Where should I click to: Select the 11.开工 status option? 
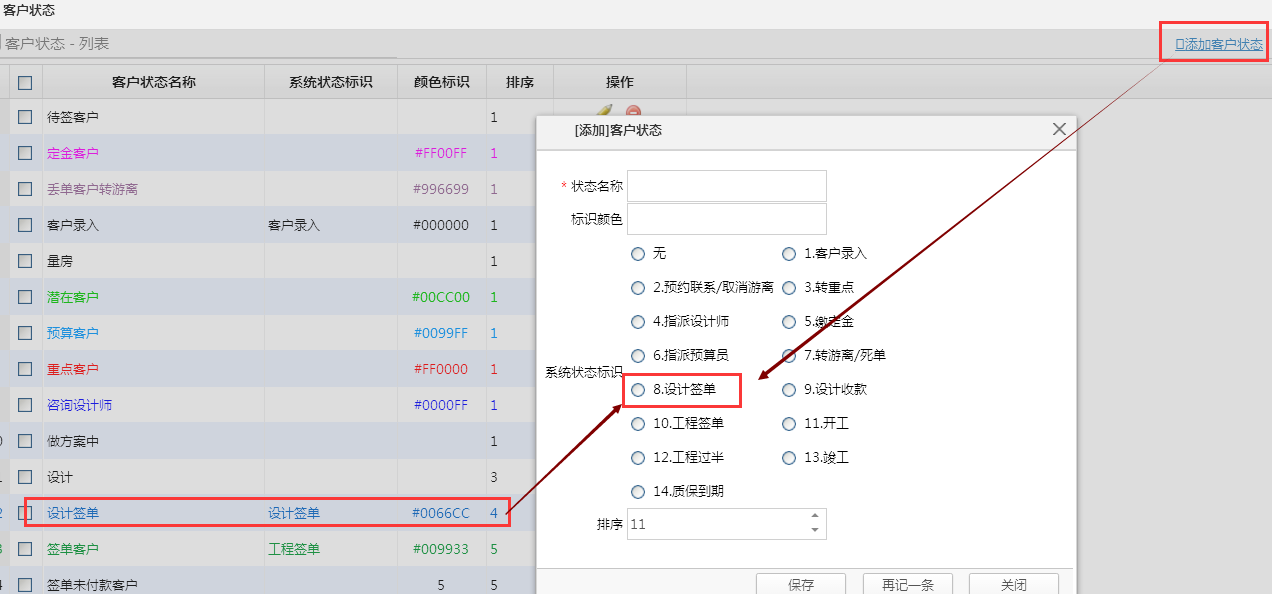789,424
